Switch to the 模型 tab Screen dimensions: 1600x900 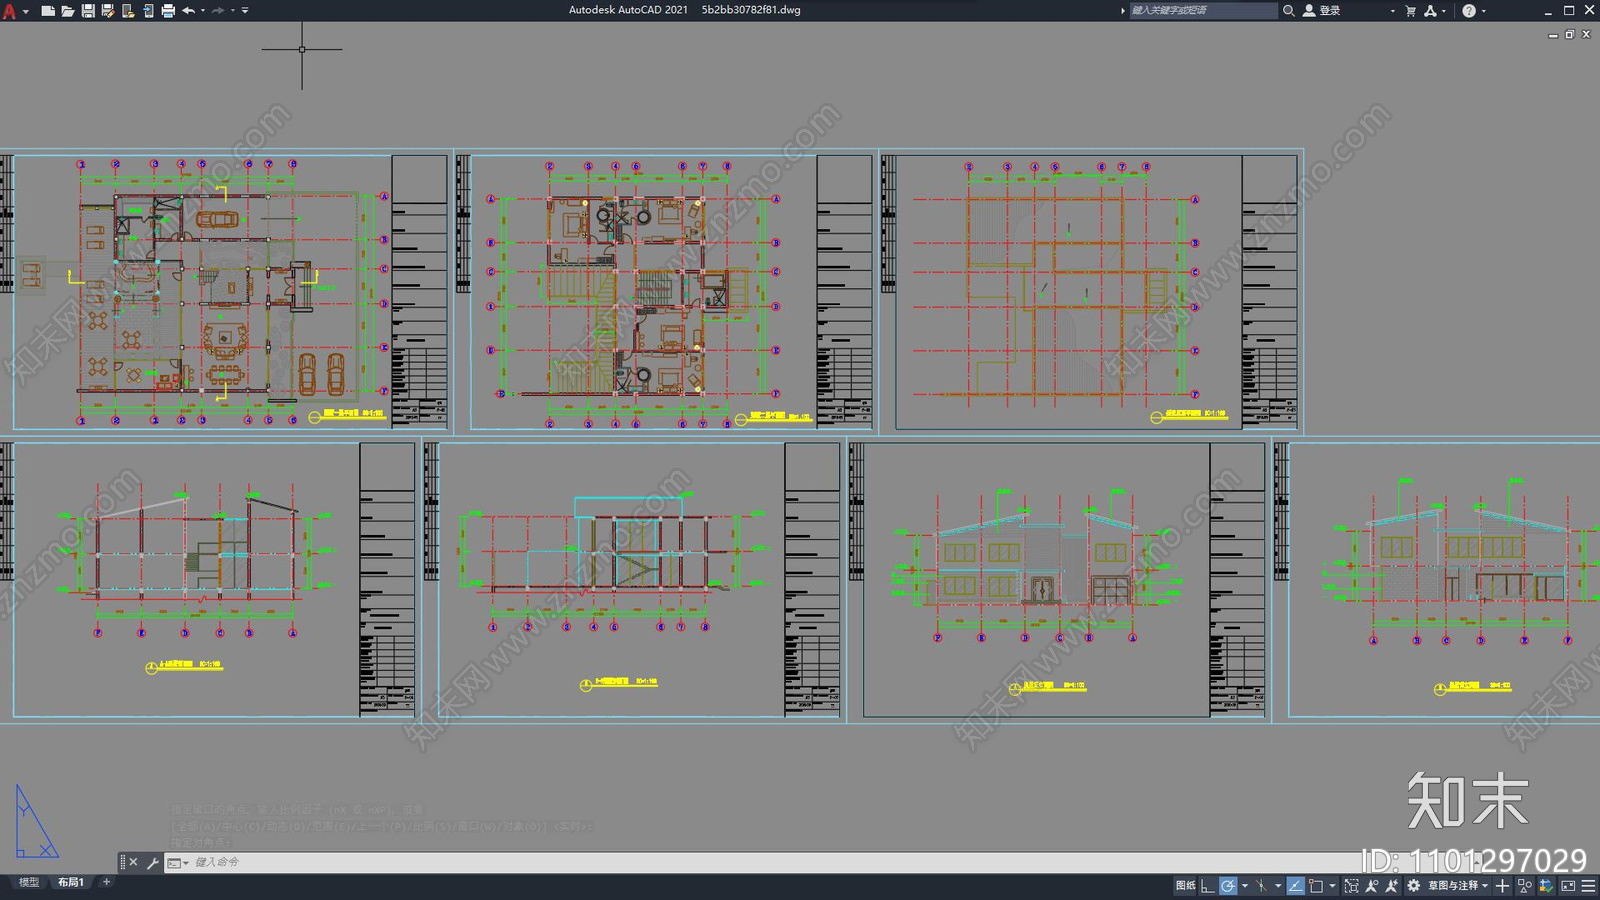(29, 882)
